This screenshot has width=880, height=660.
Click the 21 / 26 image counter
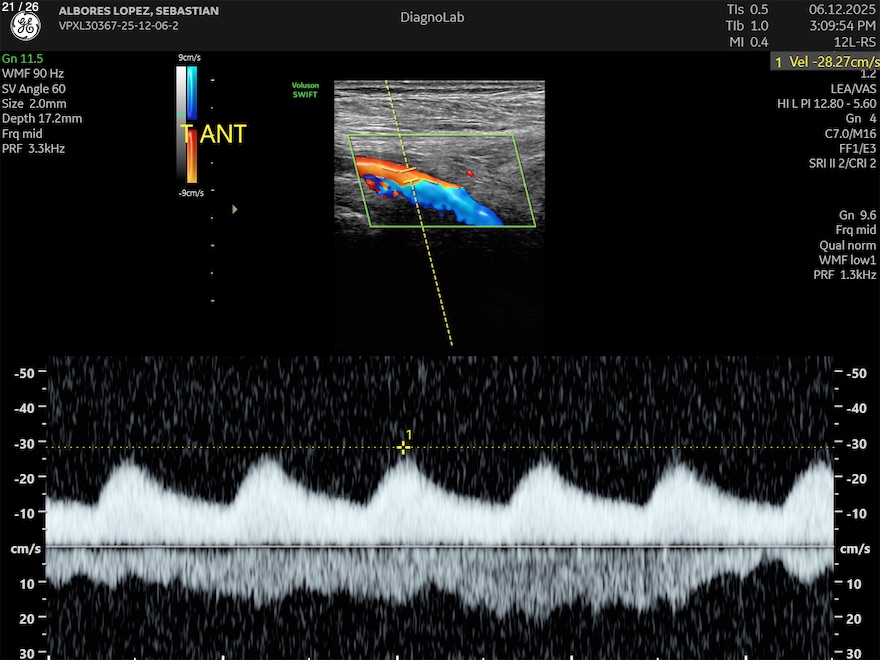point(20,8)
